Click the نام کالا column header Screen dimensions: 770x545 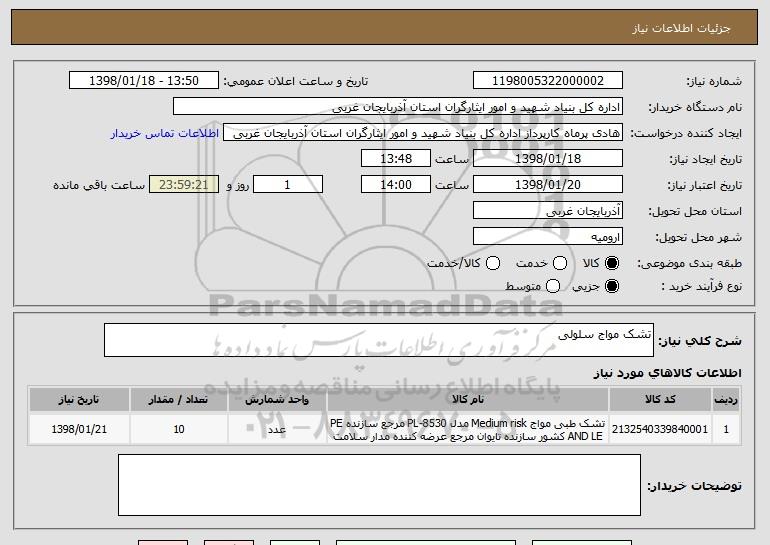468,399
